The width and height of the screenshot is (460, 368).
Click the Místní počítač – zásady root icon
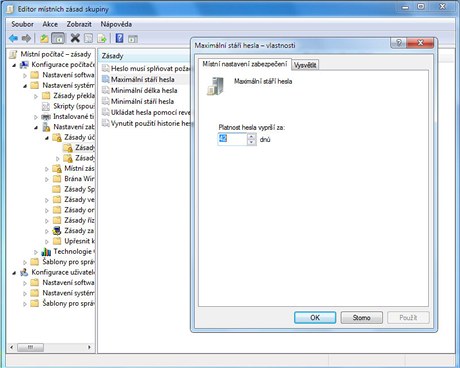coord(13,54)
